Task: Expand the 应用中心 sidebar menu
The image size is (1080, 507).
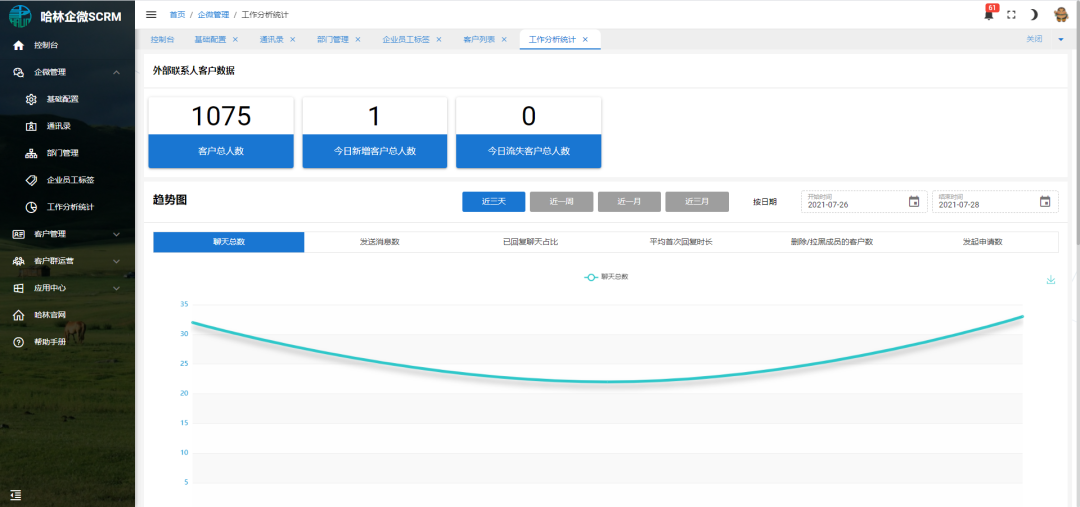Action: (117, 288)
